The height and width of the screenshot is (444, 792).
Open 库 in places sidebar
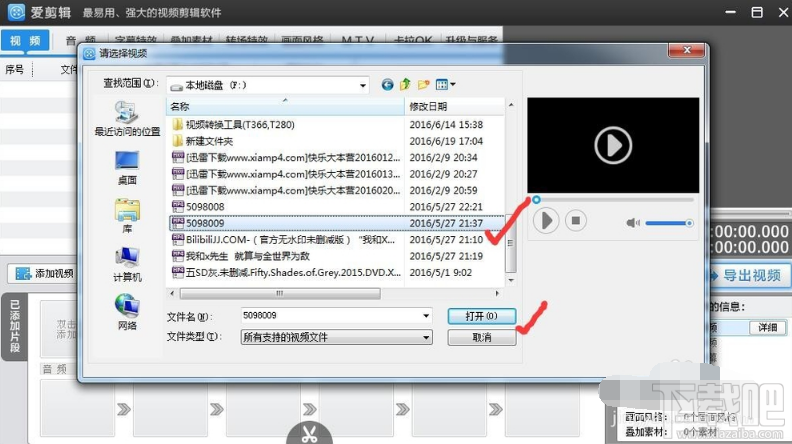[127, 216]
